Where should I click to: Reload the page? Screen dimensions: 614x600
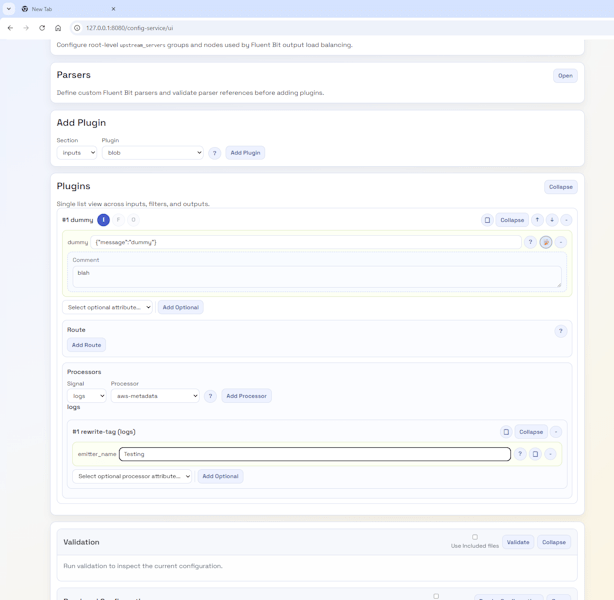(42, 28)
